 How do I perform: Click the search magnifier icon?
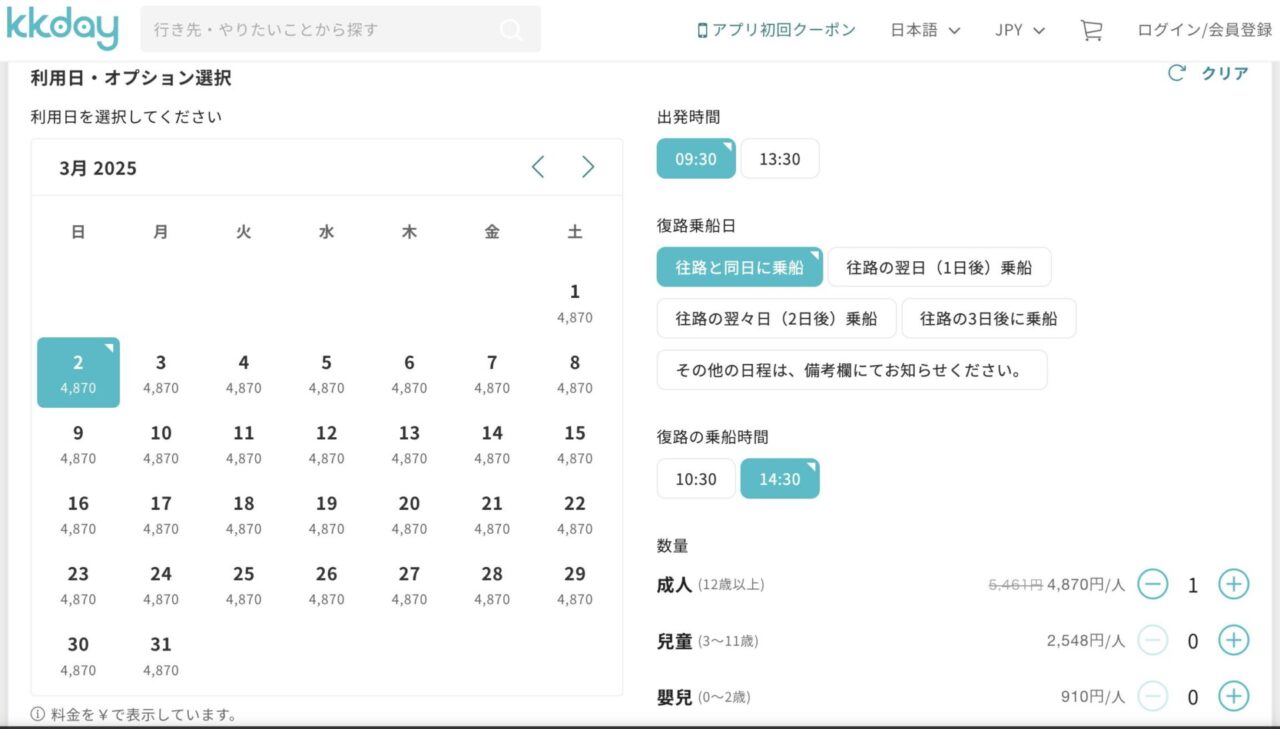tap(511, 30)
